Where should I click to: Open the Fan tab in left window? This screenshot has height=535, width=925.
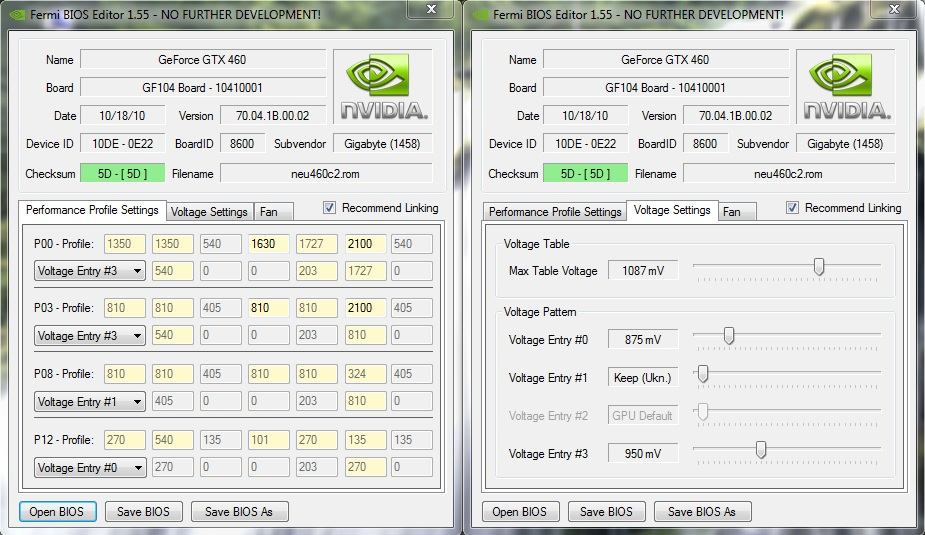tap(273, 212)
